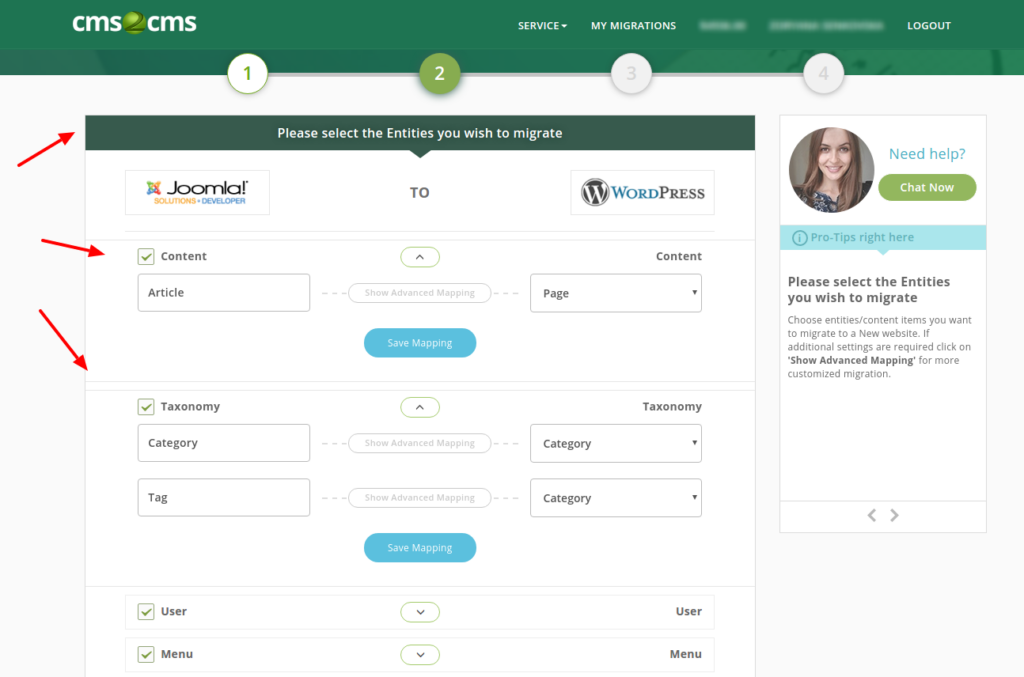Viewport: 1024px width, 677px height.
Task: Show previous pro-tip arrow
Action: tap(872, 515)
